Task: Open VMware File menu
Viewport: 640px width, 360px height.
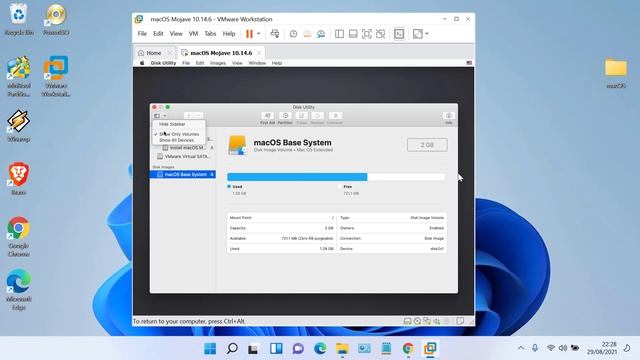Action: coord(142,34)
